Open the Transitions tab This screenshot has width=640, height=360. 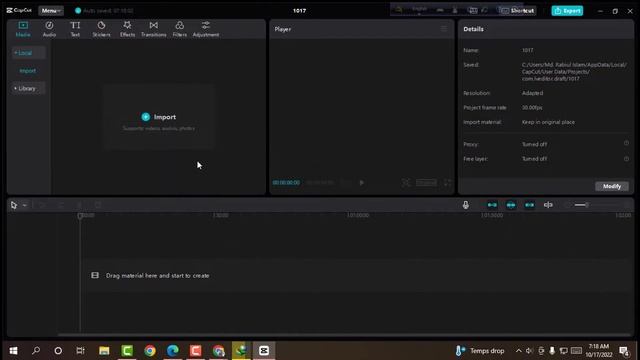click(x=153, y=29)
